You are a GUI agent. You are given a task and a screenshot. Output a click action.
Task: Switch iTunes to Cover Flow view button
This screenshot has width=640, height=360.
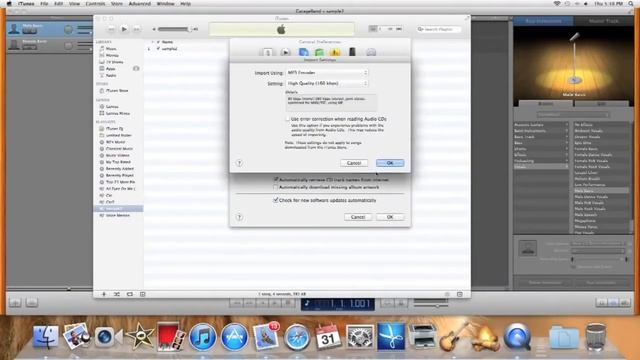pyautogui.click(x=399, y=29)
